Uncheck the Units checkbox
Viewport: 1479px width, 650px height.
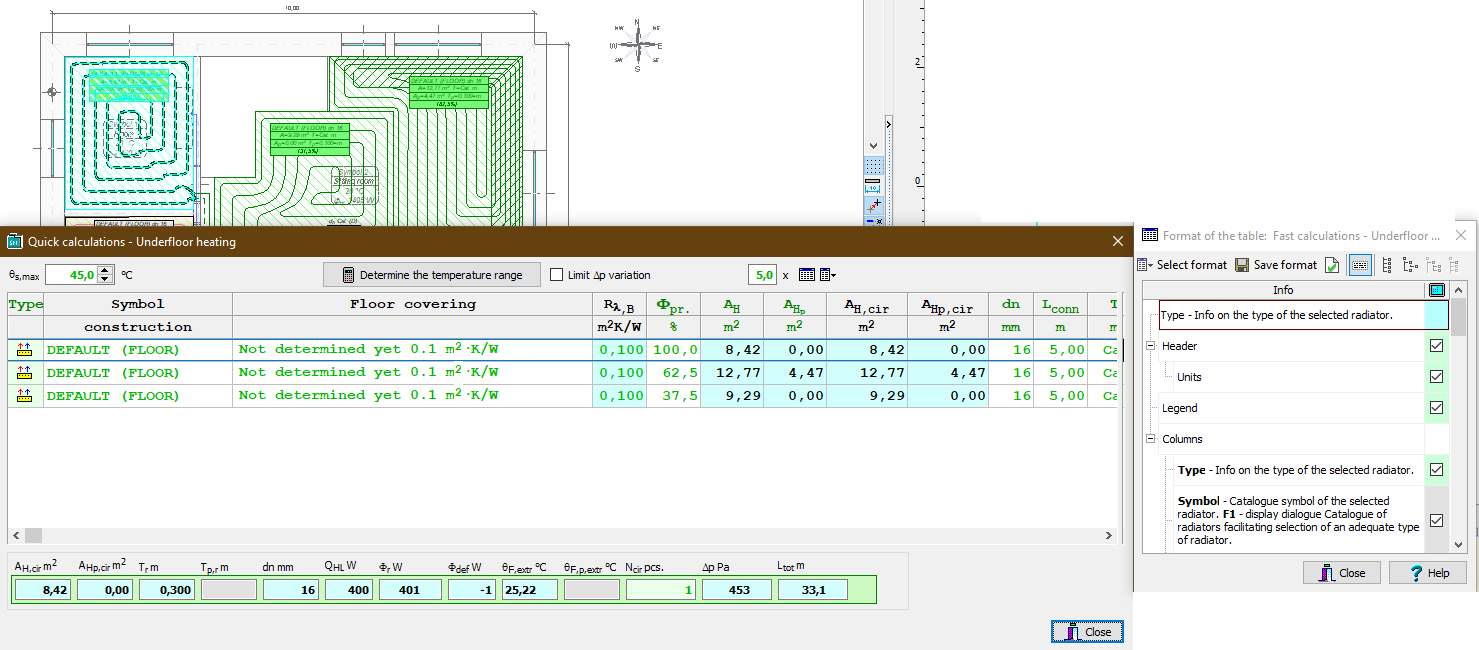(x=1437, y=377)
